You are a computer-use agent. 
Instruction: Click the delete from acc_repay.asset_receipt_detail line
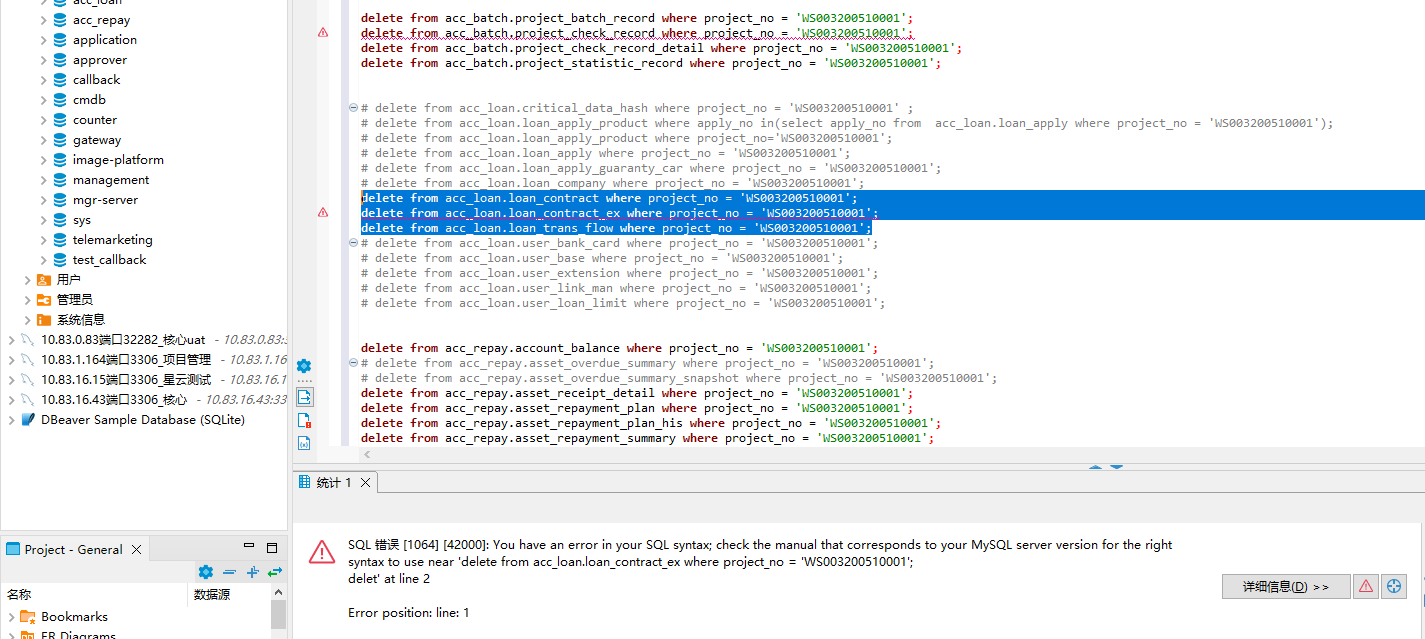[x=637, y=393]
